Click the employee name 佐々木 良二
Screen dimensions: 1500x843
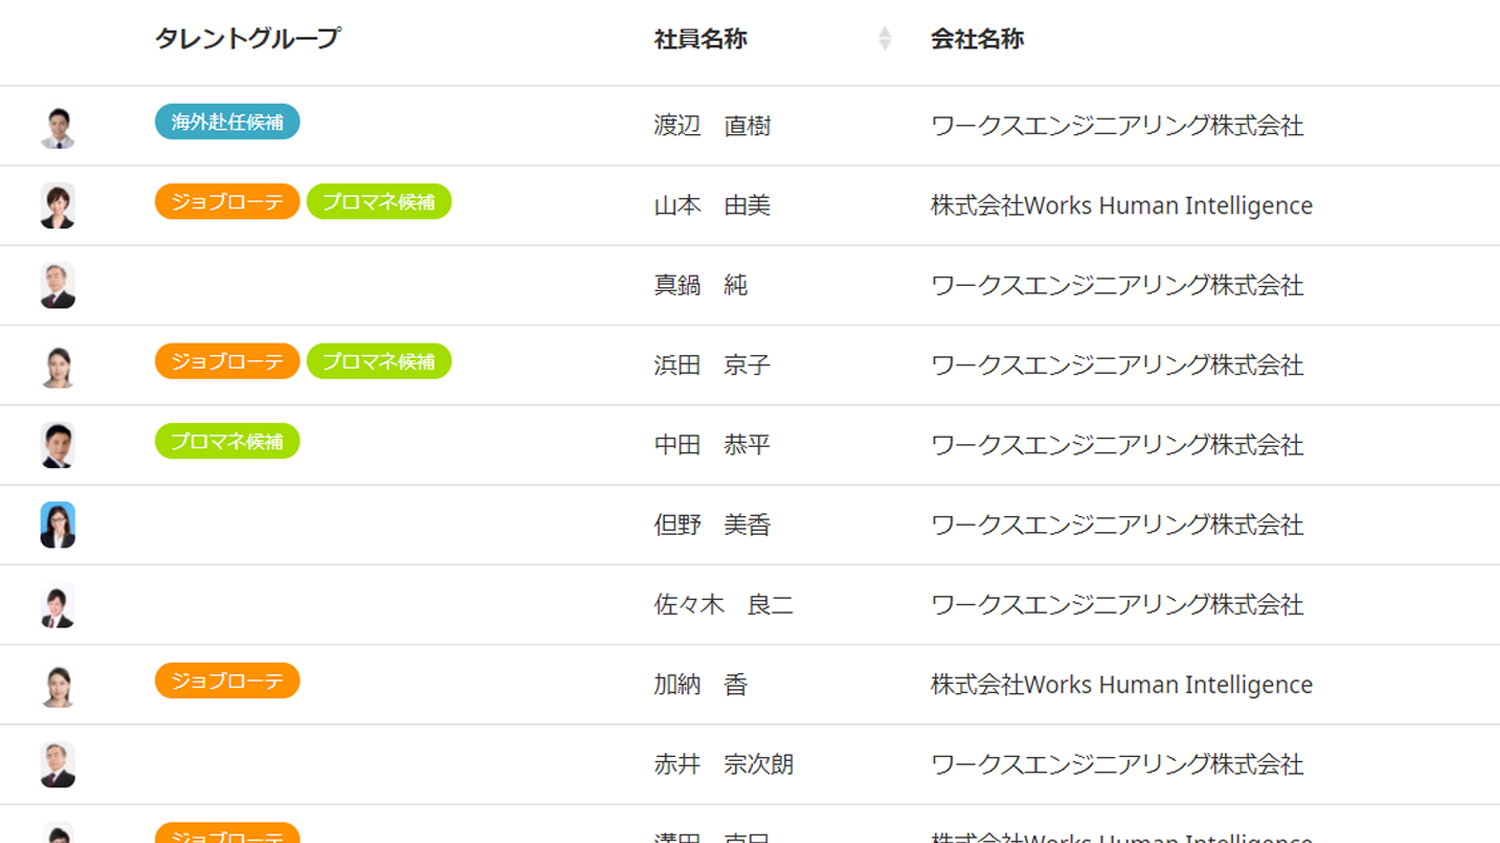click(723, 605)
